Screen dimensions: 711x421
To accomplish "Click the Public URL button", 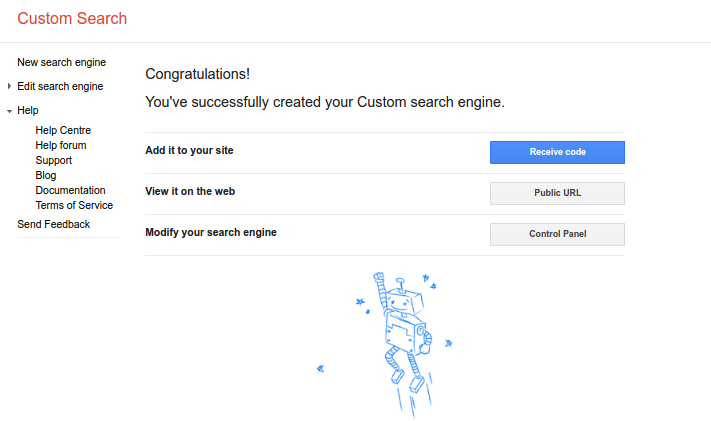I will click(557, 193).
